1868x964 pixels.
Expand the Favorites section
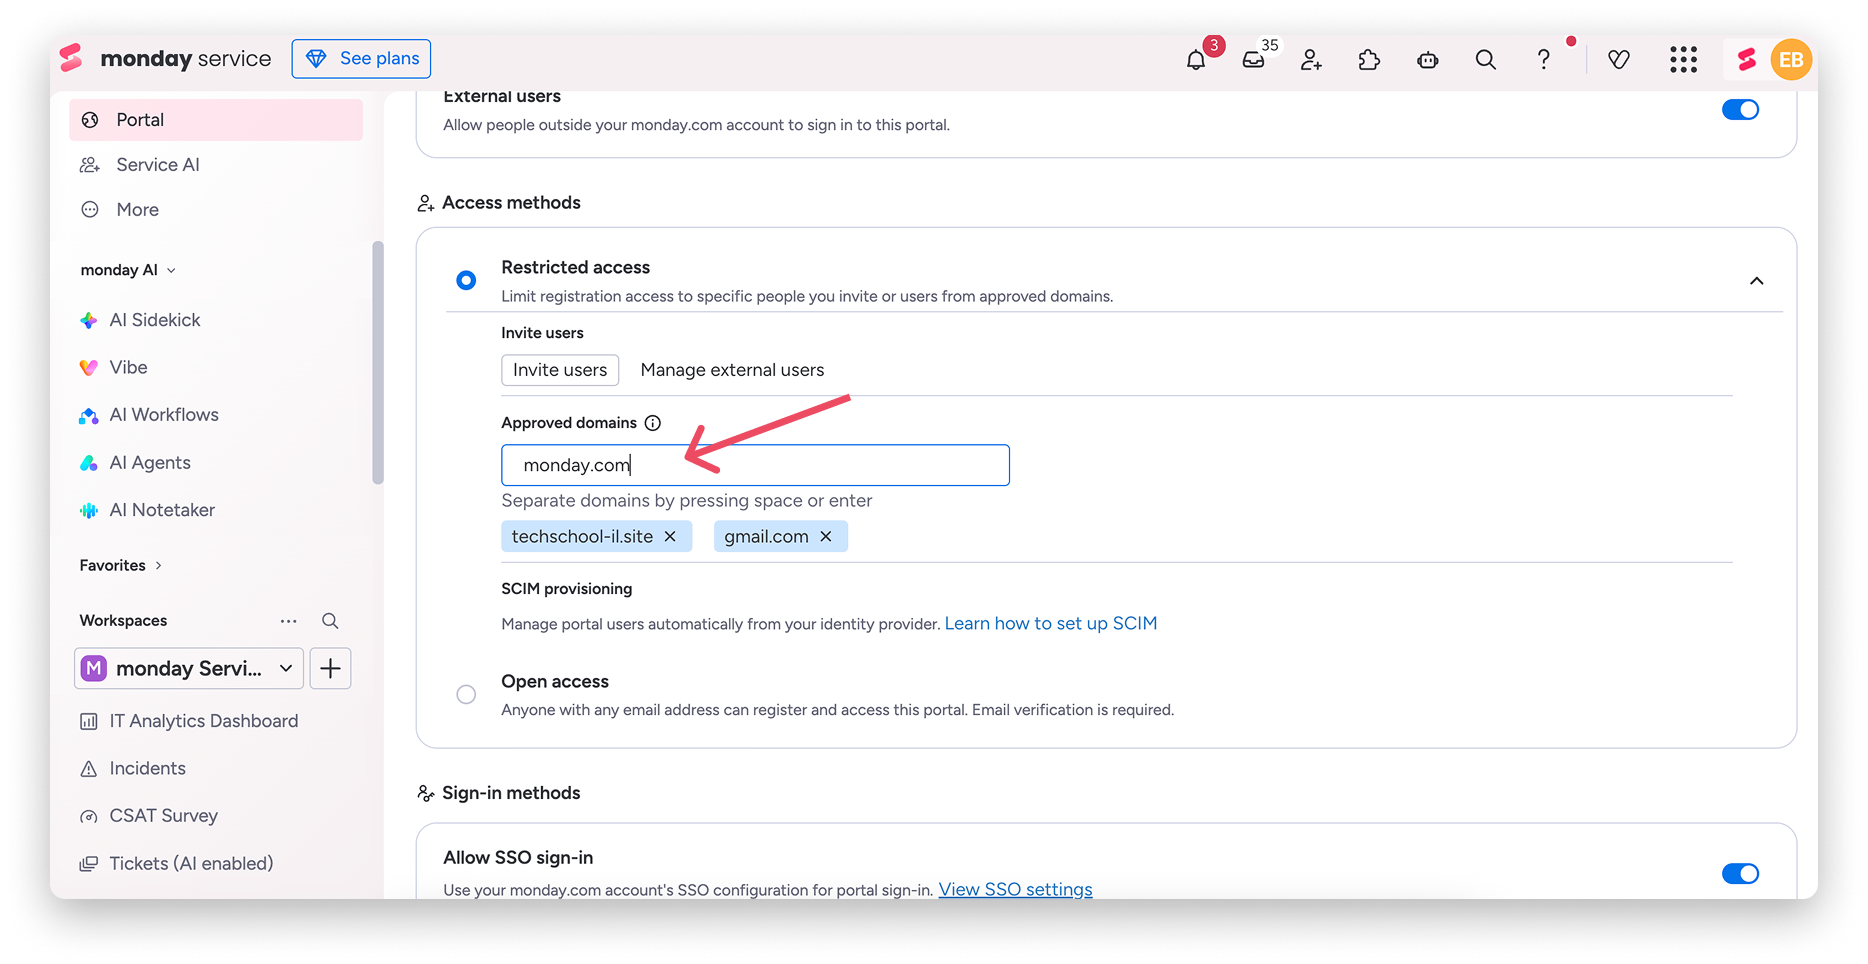coord(158,566)
